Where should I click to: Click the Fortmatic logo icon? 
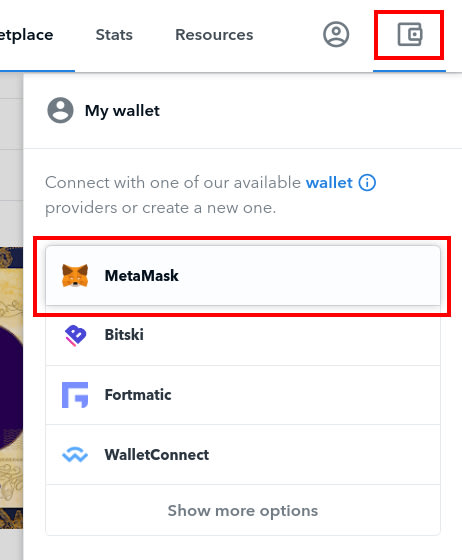coord(75,395)
